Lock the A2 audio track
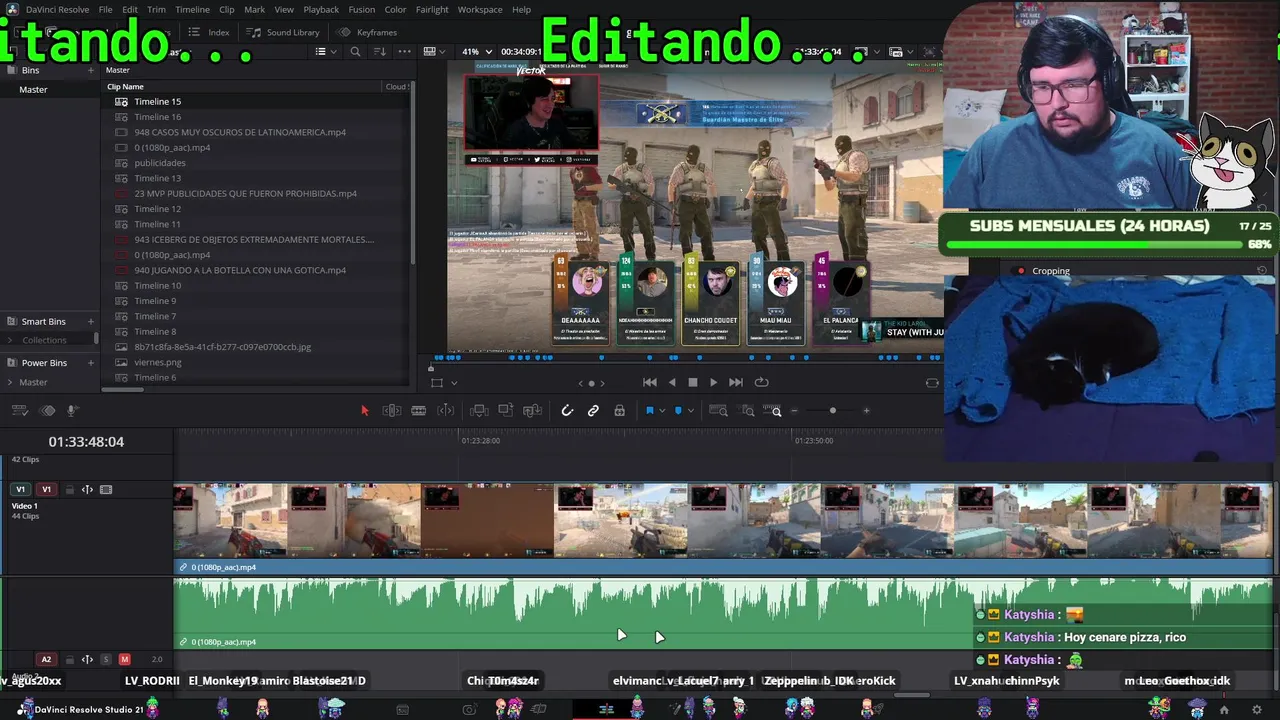This screenshot has width=1280, height=720. click(x=70, y=660)
